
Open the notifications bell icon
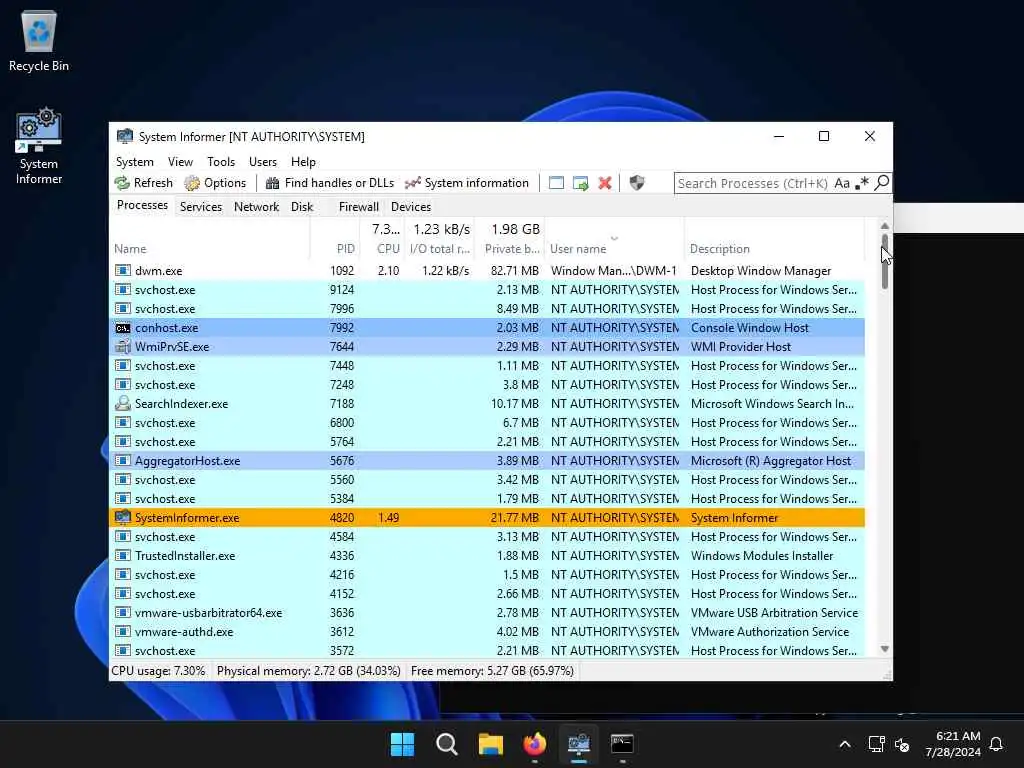point(996,744)
